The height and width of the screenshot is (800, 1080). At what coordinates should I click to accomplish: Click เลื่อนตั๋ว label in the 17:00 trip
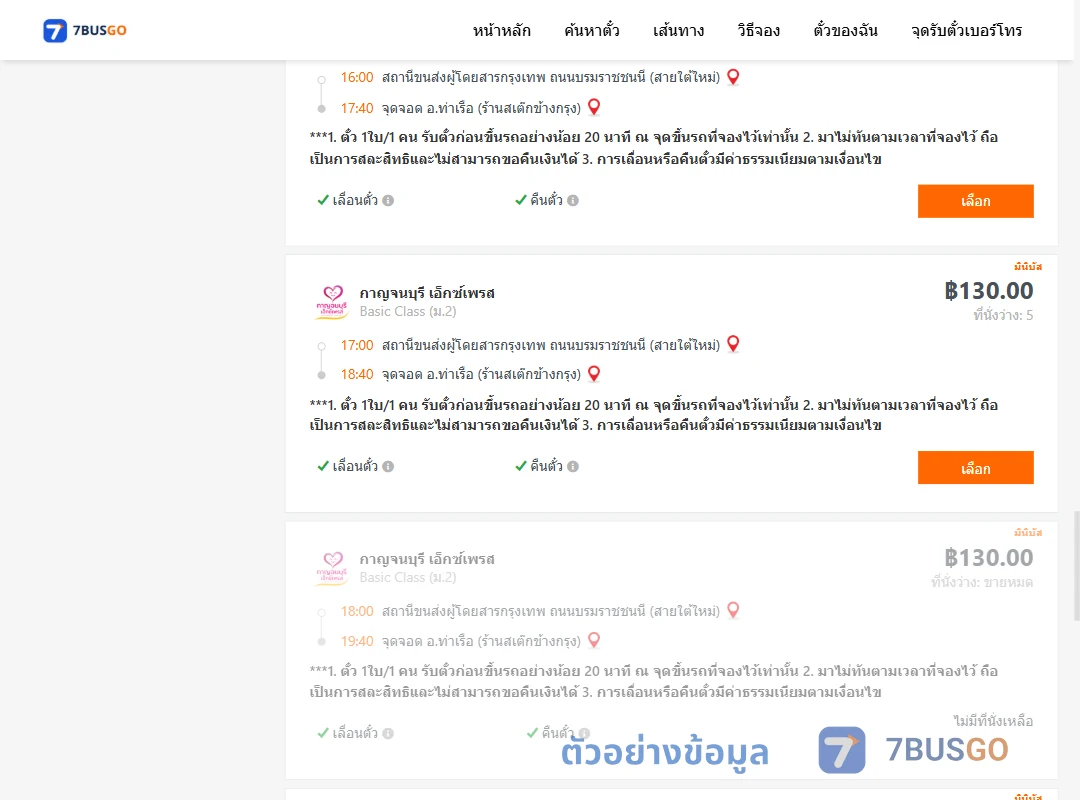pos(355,466)
